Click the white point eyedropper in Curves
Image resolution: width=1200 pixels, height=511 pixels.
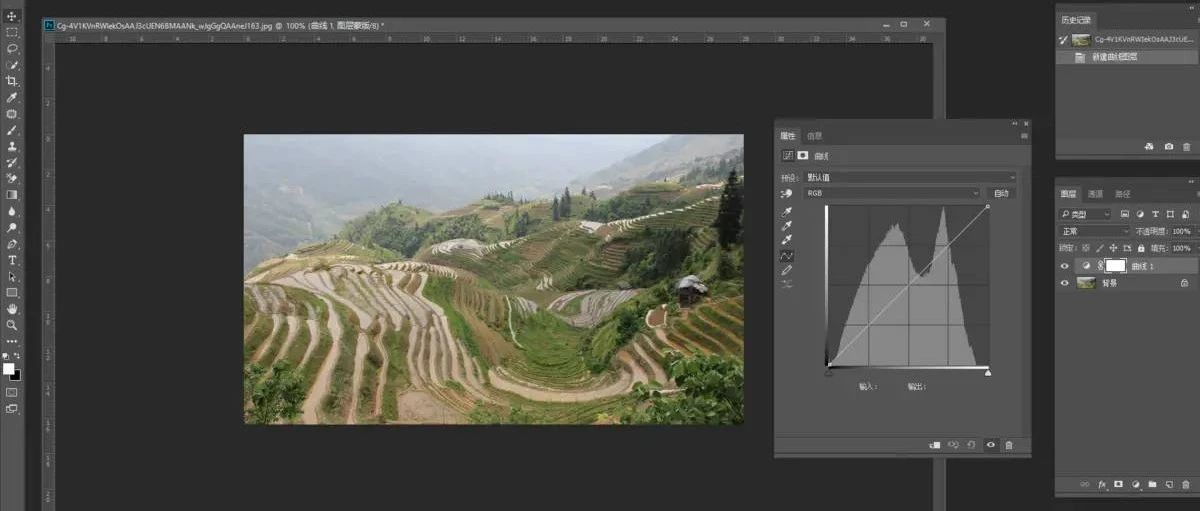[787, 240]
